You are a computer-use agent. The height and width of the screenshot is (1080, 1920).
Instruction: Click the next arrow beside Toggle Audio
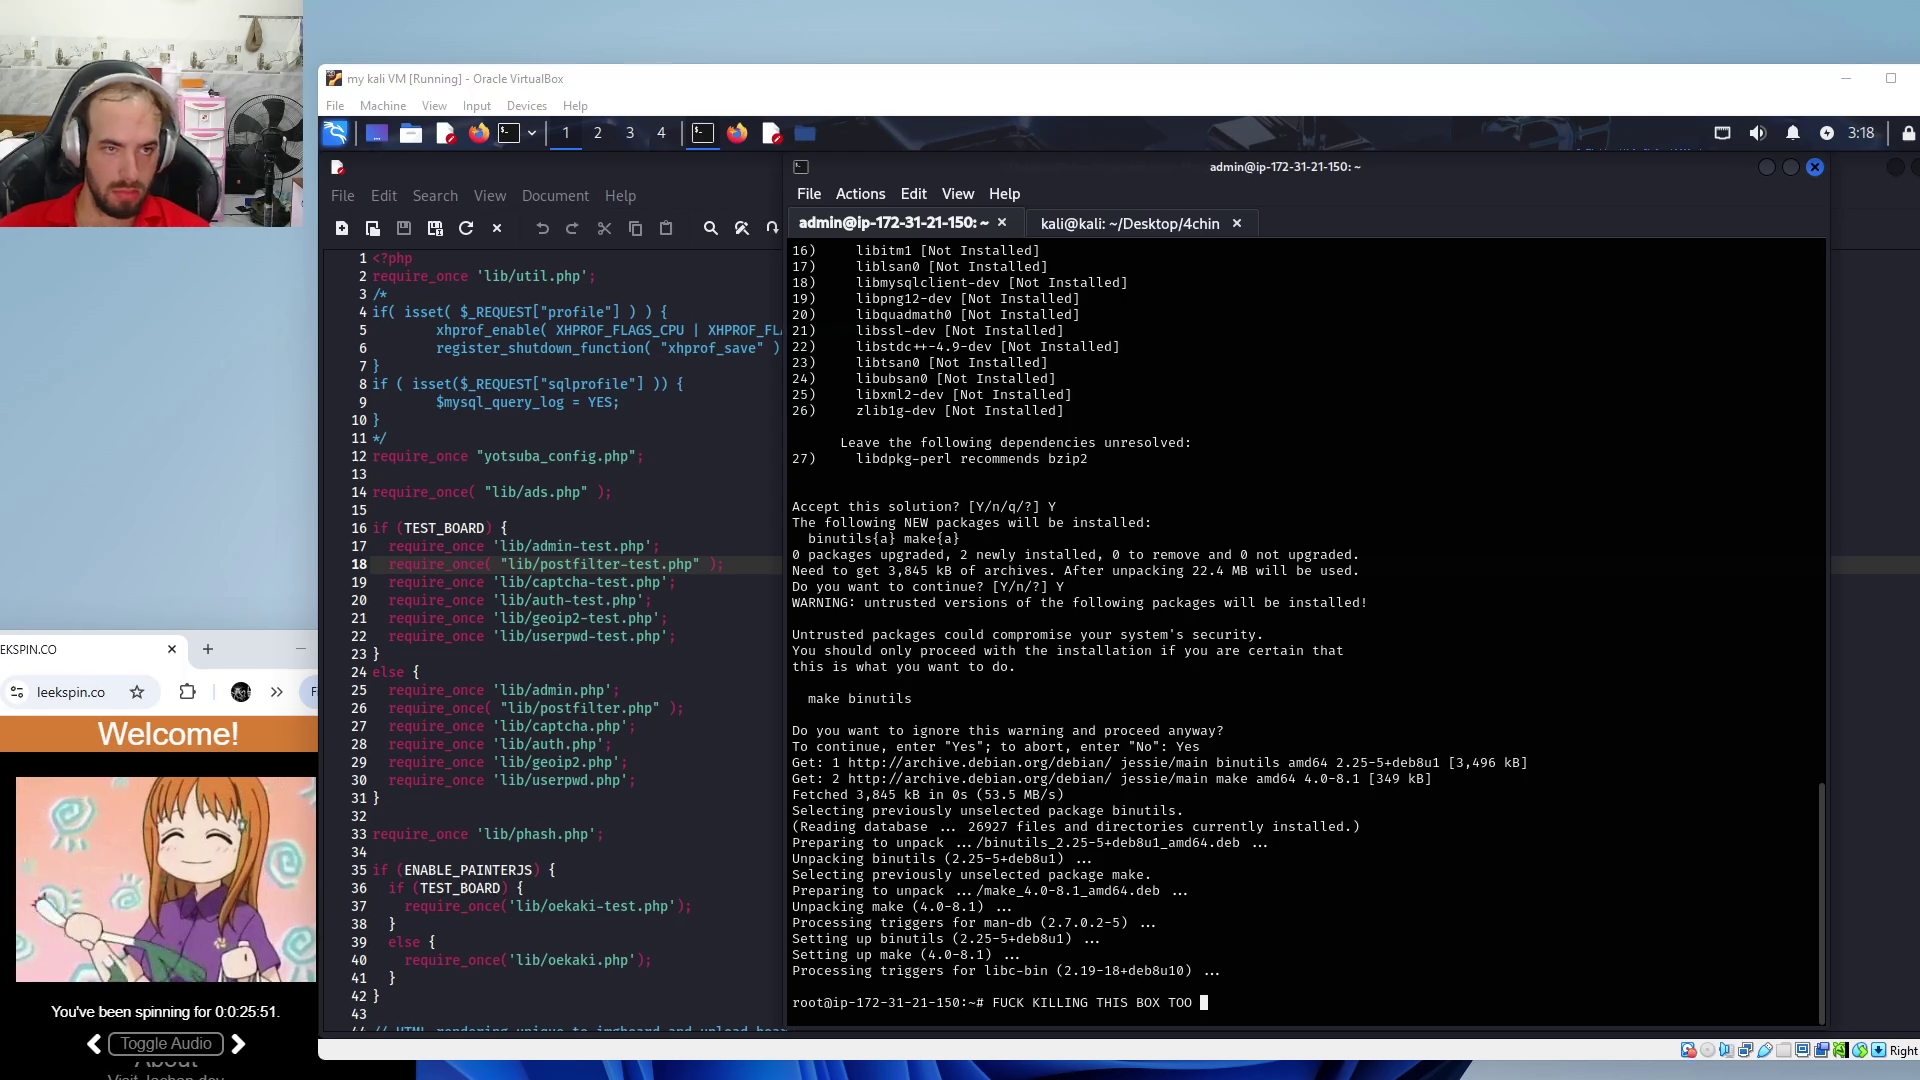pyautogui.click(x=238, y=1044)
